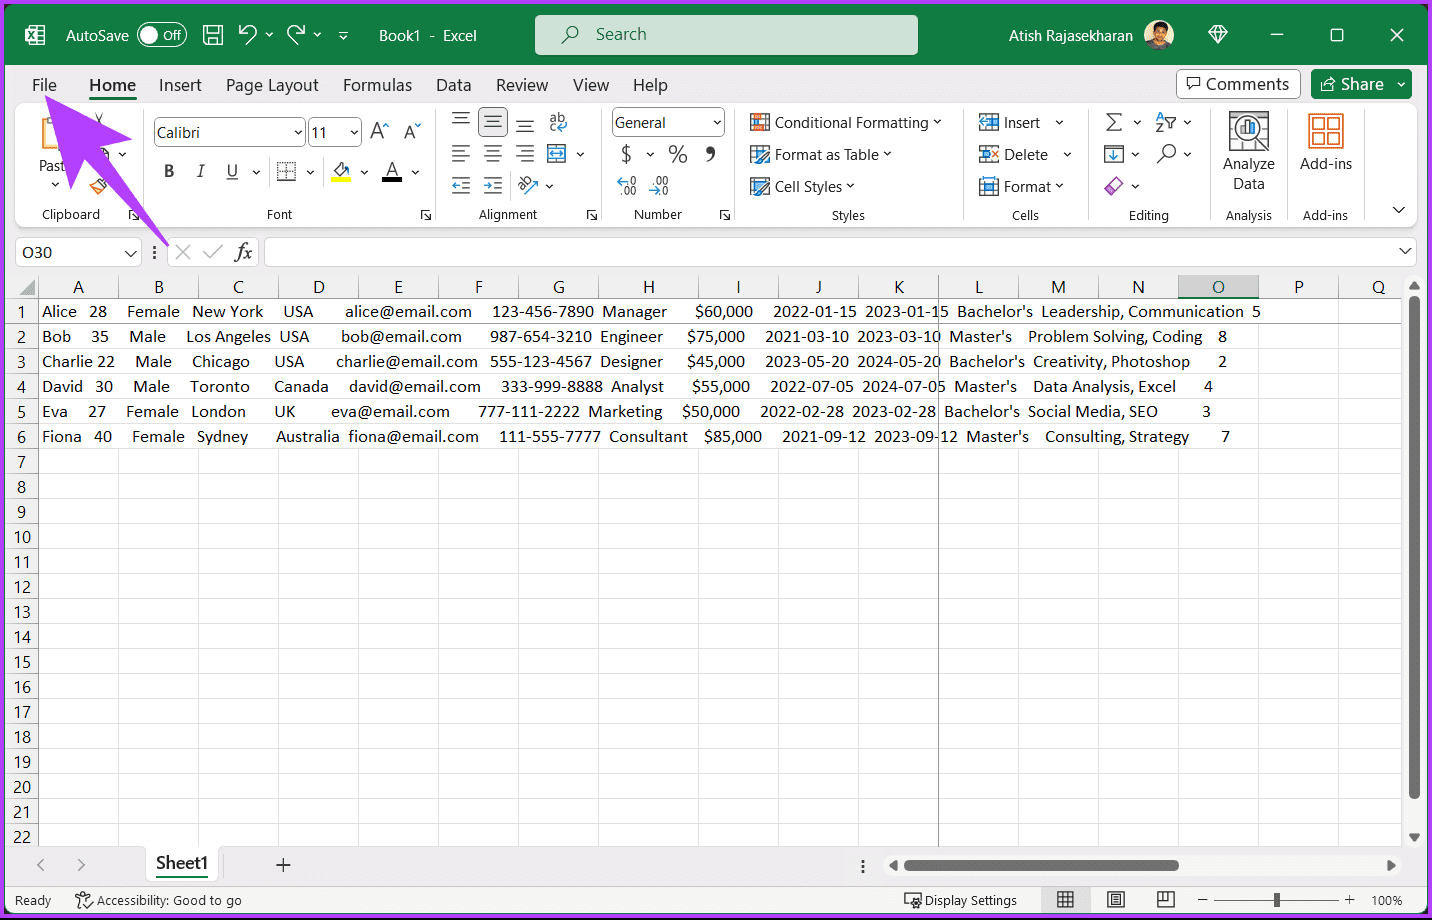
Task: Switch to the Formulas ribbon tab
Action: (x=377, y=85)
